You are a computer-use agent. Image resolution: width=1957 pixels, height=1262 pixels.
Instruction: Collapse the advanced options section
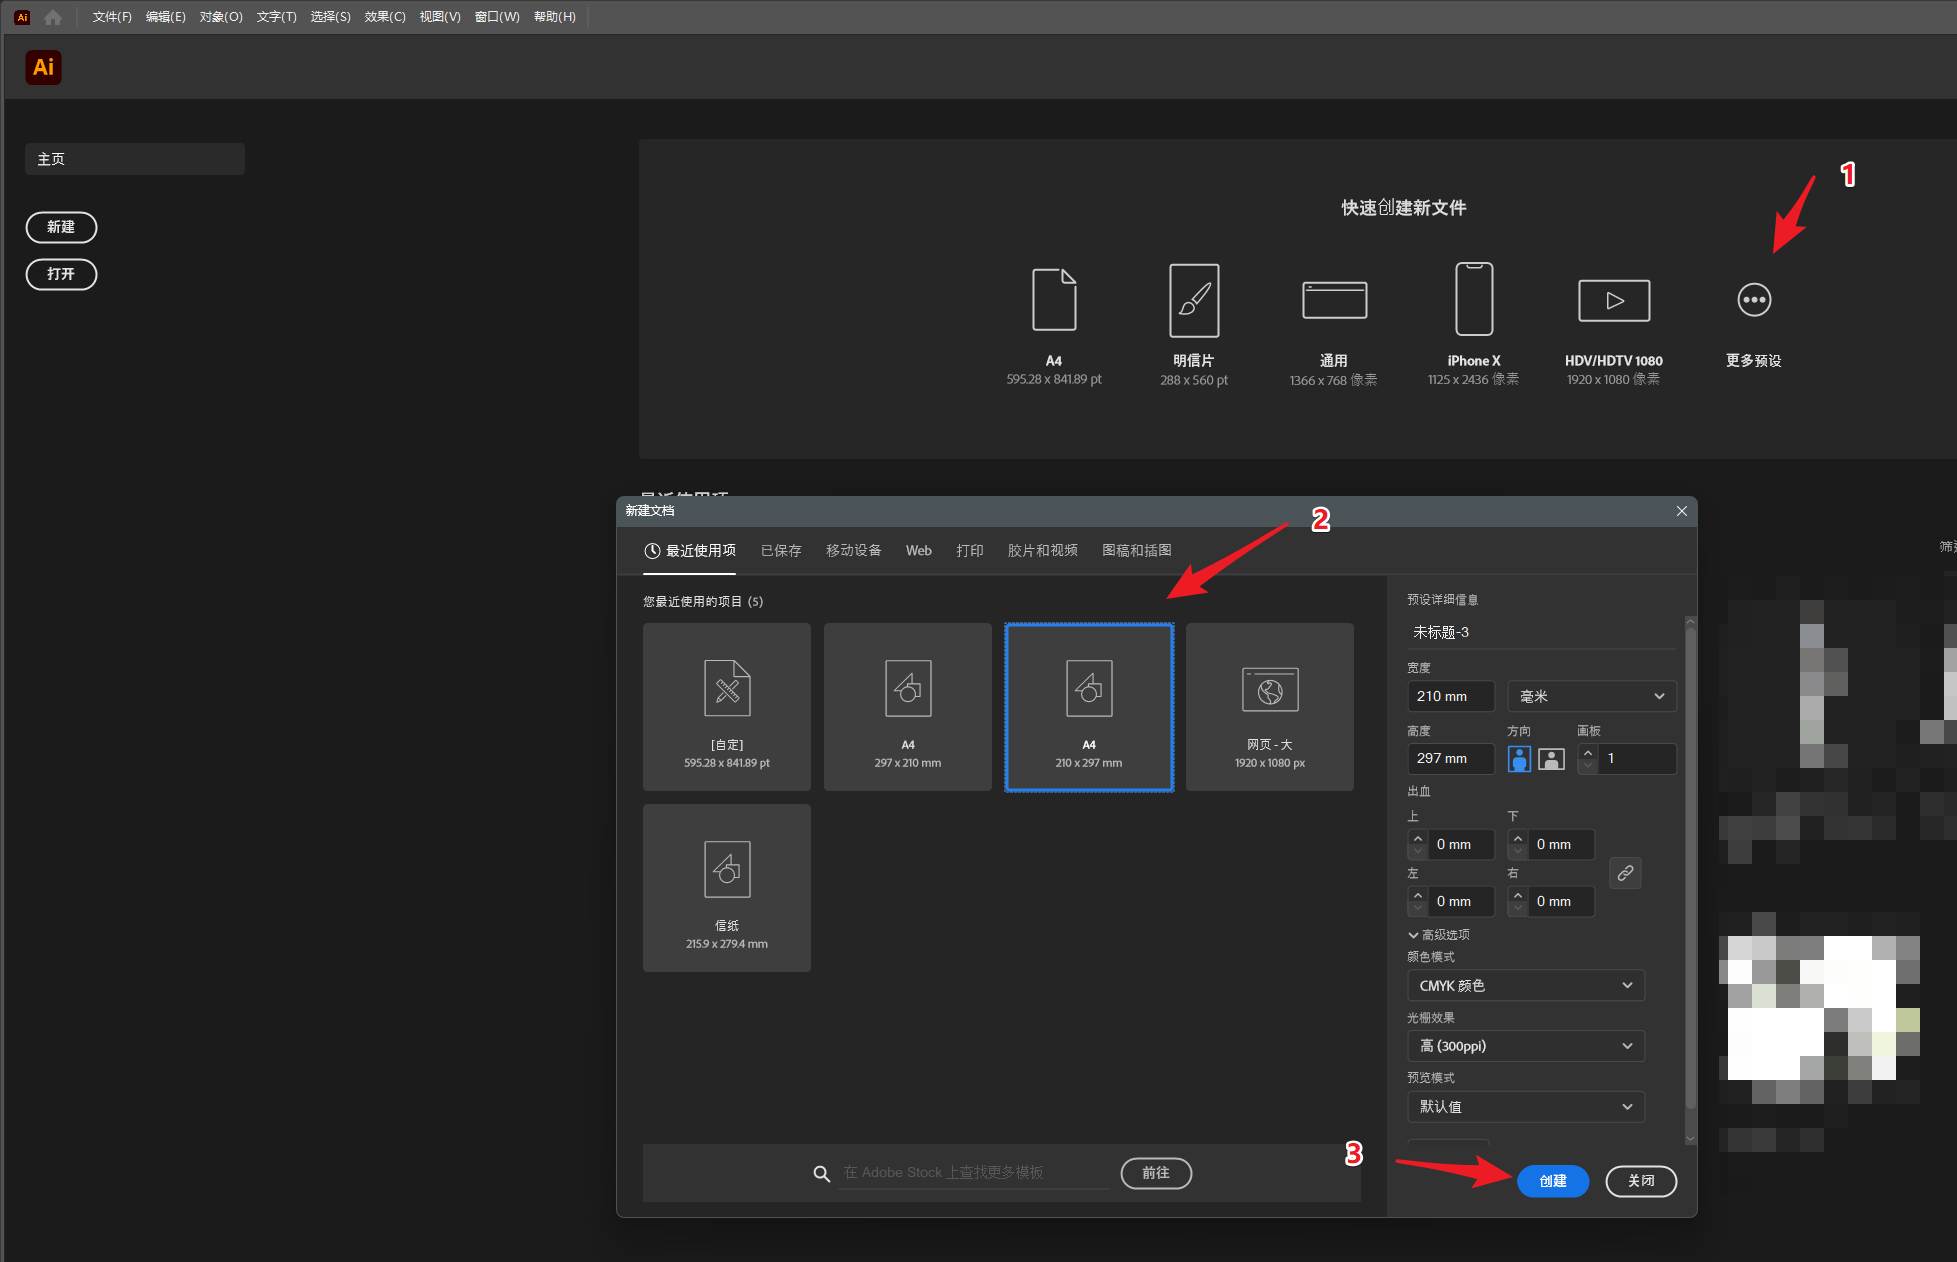click(x=1414, y=935)
